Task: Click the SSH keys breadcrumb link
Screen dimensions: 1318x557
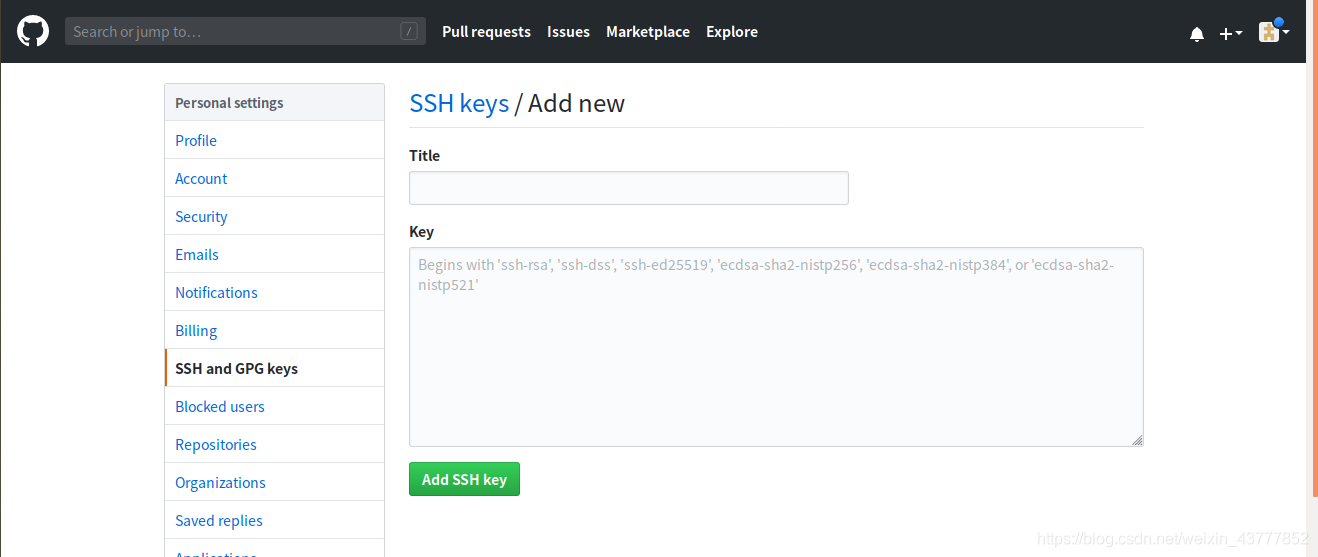Action: [459, 103]
